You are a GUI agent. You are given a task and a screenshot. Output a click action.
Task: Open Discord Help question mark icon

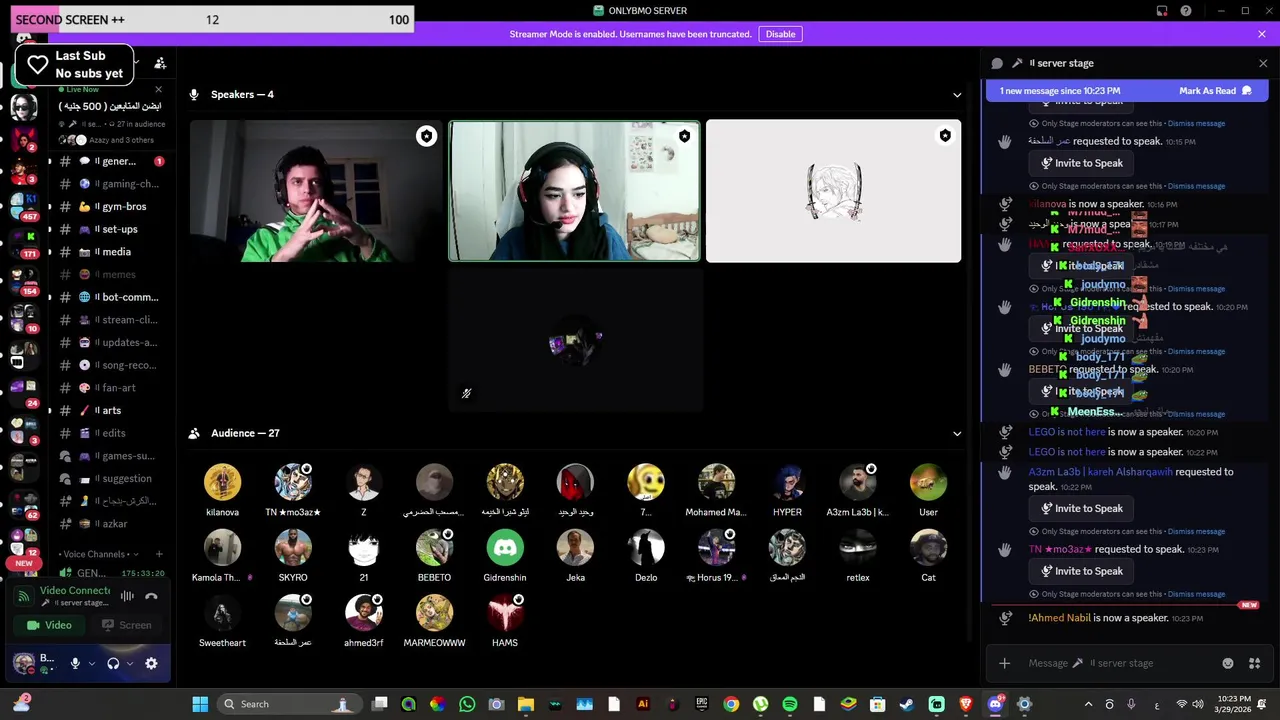tap(1186, 11)
